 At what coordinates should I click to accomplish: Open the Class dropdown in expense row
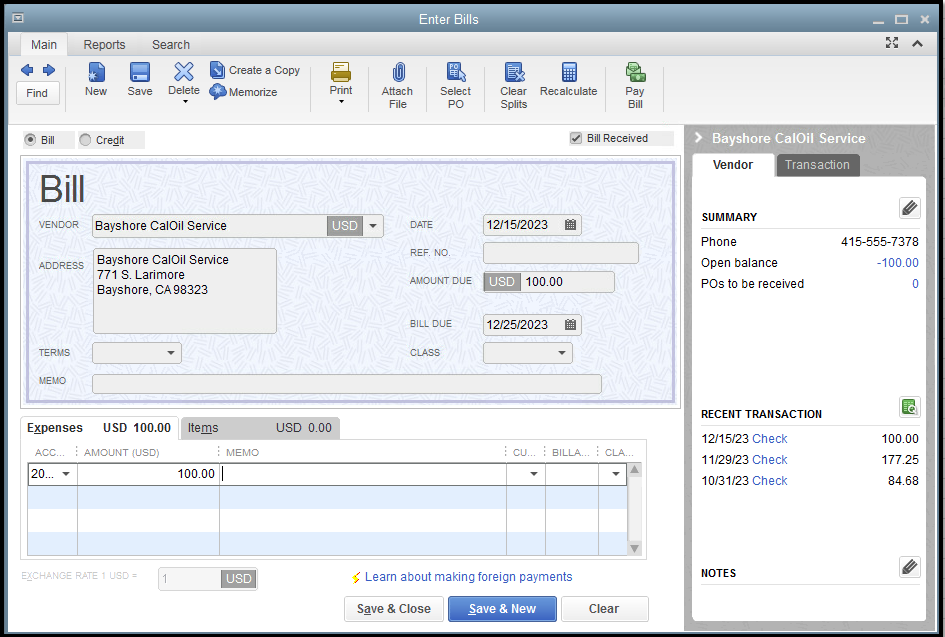(x=615, y=474)
